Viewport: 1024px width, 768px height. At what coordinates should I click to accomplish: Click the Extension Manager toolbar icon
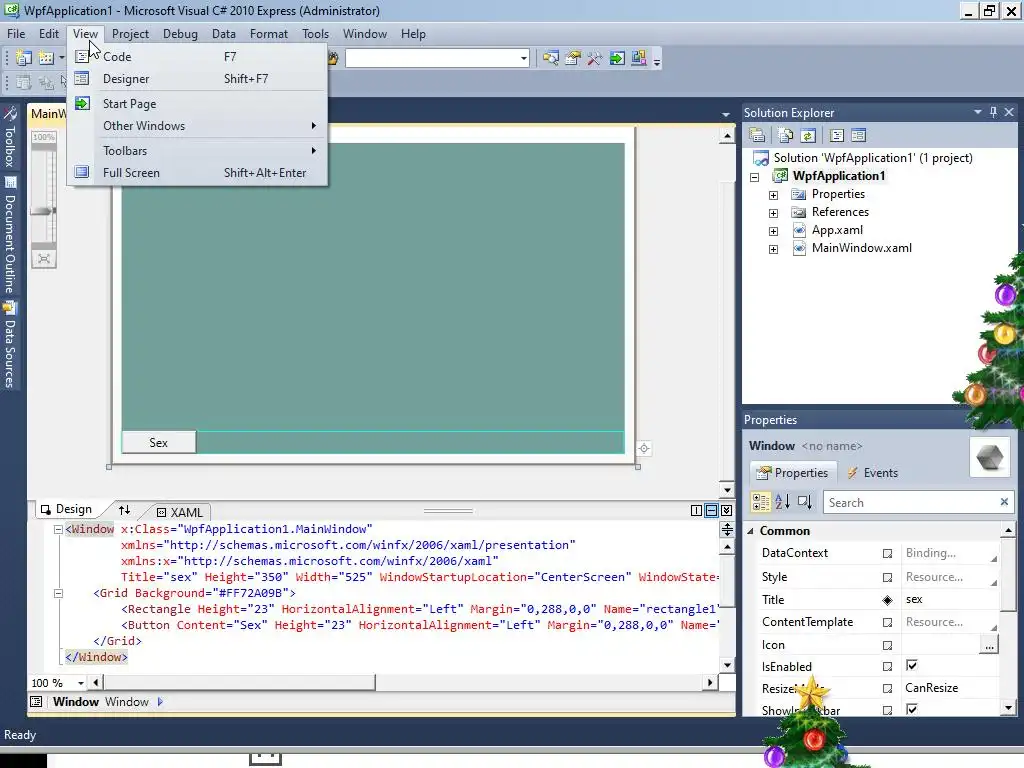point(639,59)
